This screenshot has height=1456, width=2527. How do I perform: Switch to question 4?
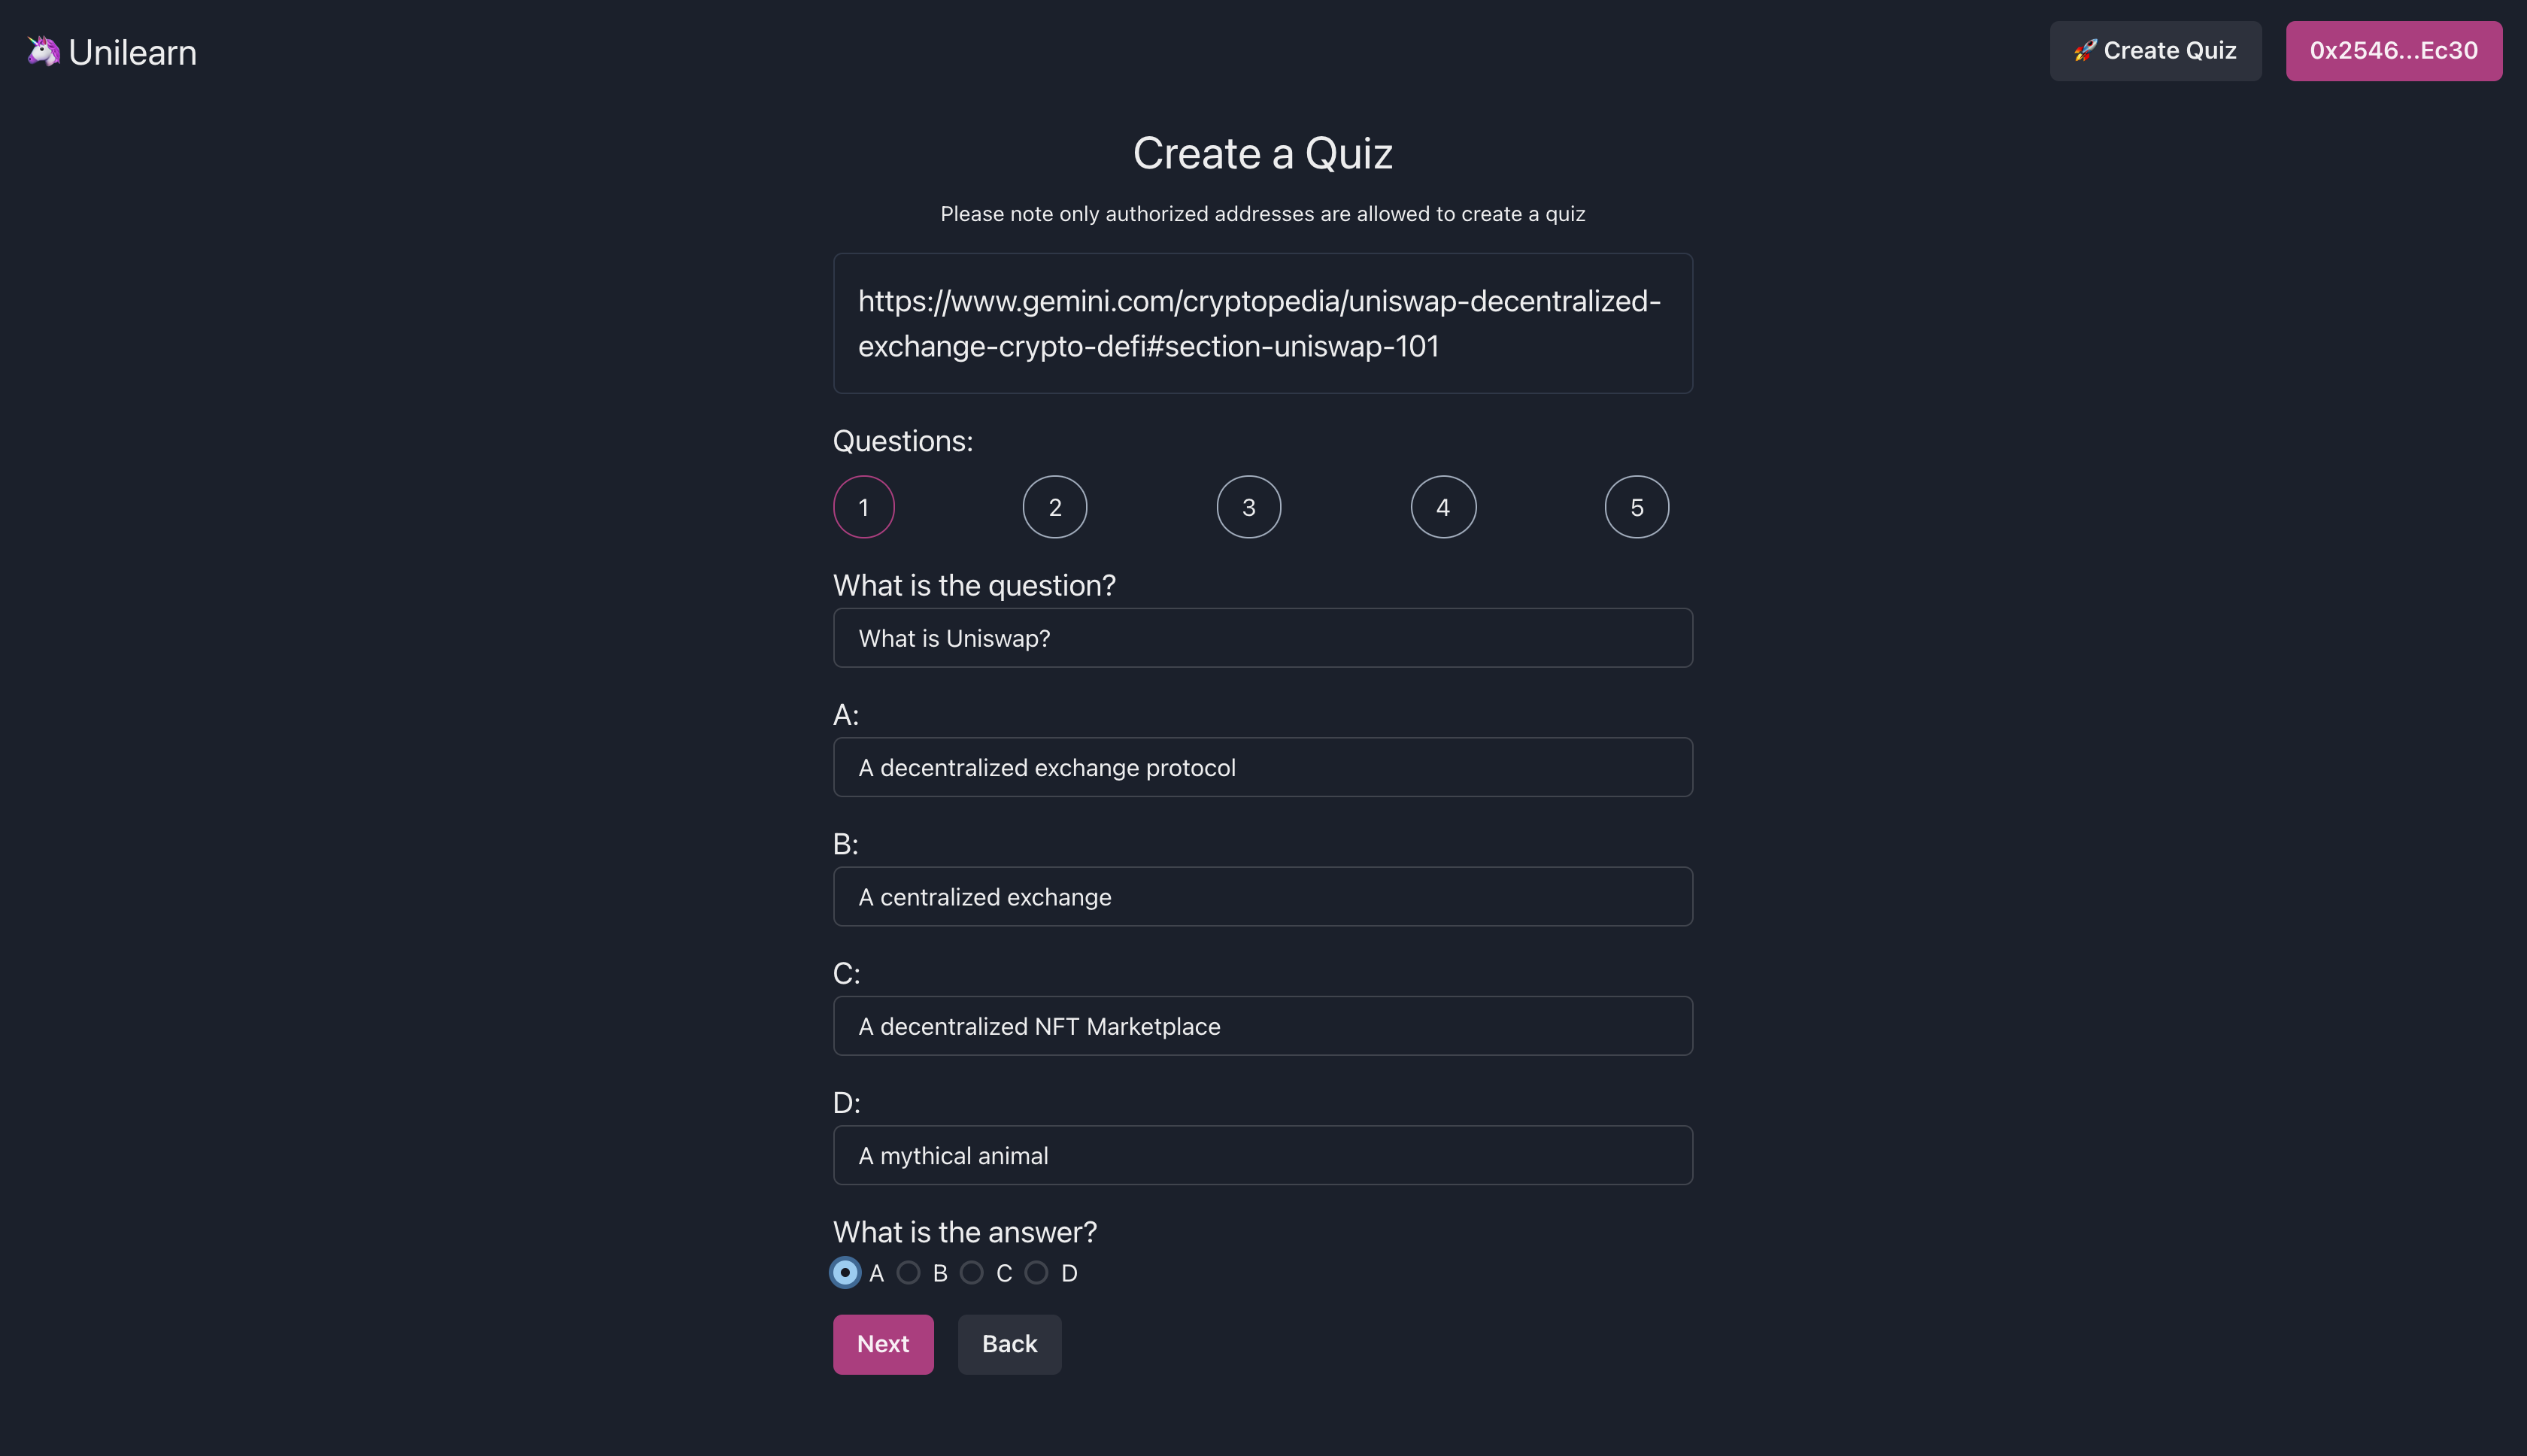[x=1442, y=506]
